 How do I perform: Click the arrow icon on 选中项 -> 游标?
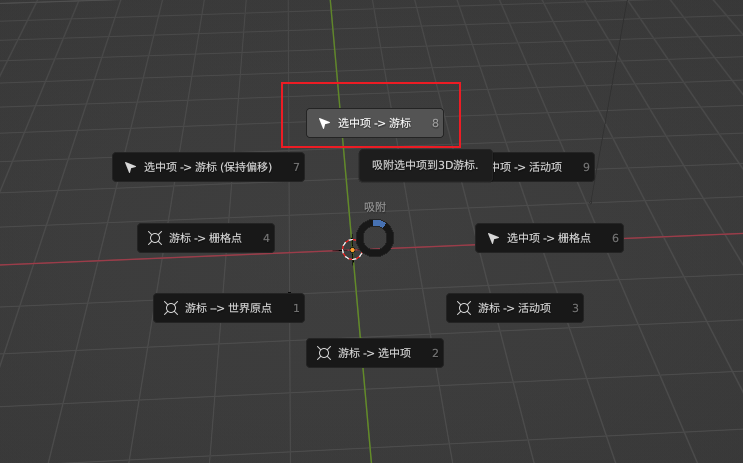pyautogui.click(x=324, y=123)
